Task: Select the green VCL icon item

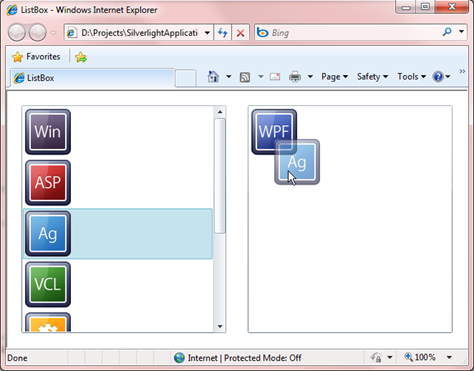Action: [48, 284]
